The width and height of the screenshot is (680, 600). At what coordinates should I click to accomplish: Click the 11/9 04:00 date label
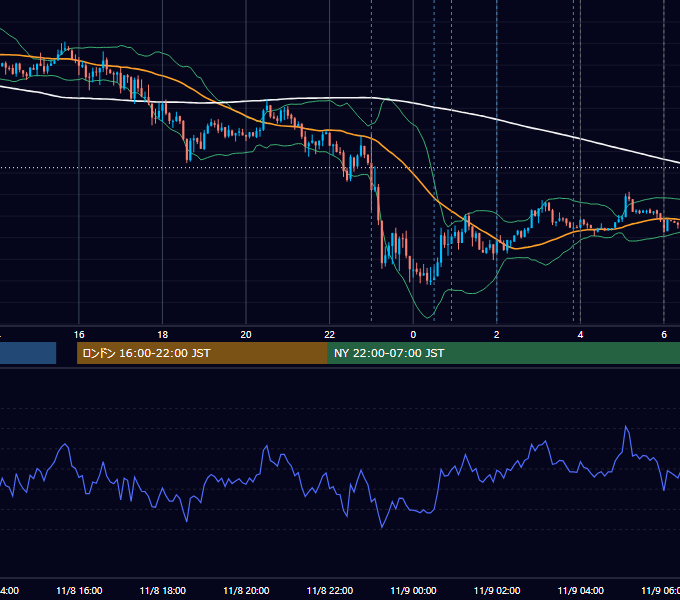pos(581,590)
